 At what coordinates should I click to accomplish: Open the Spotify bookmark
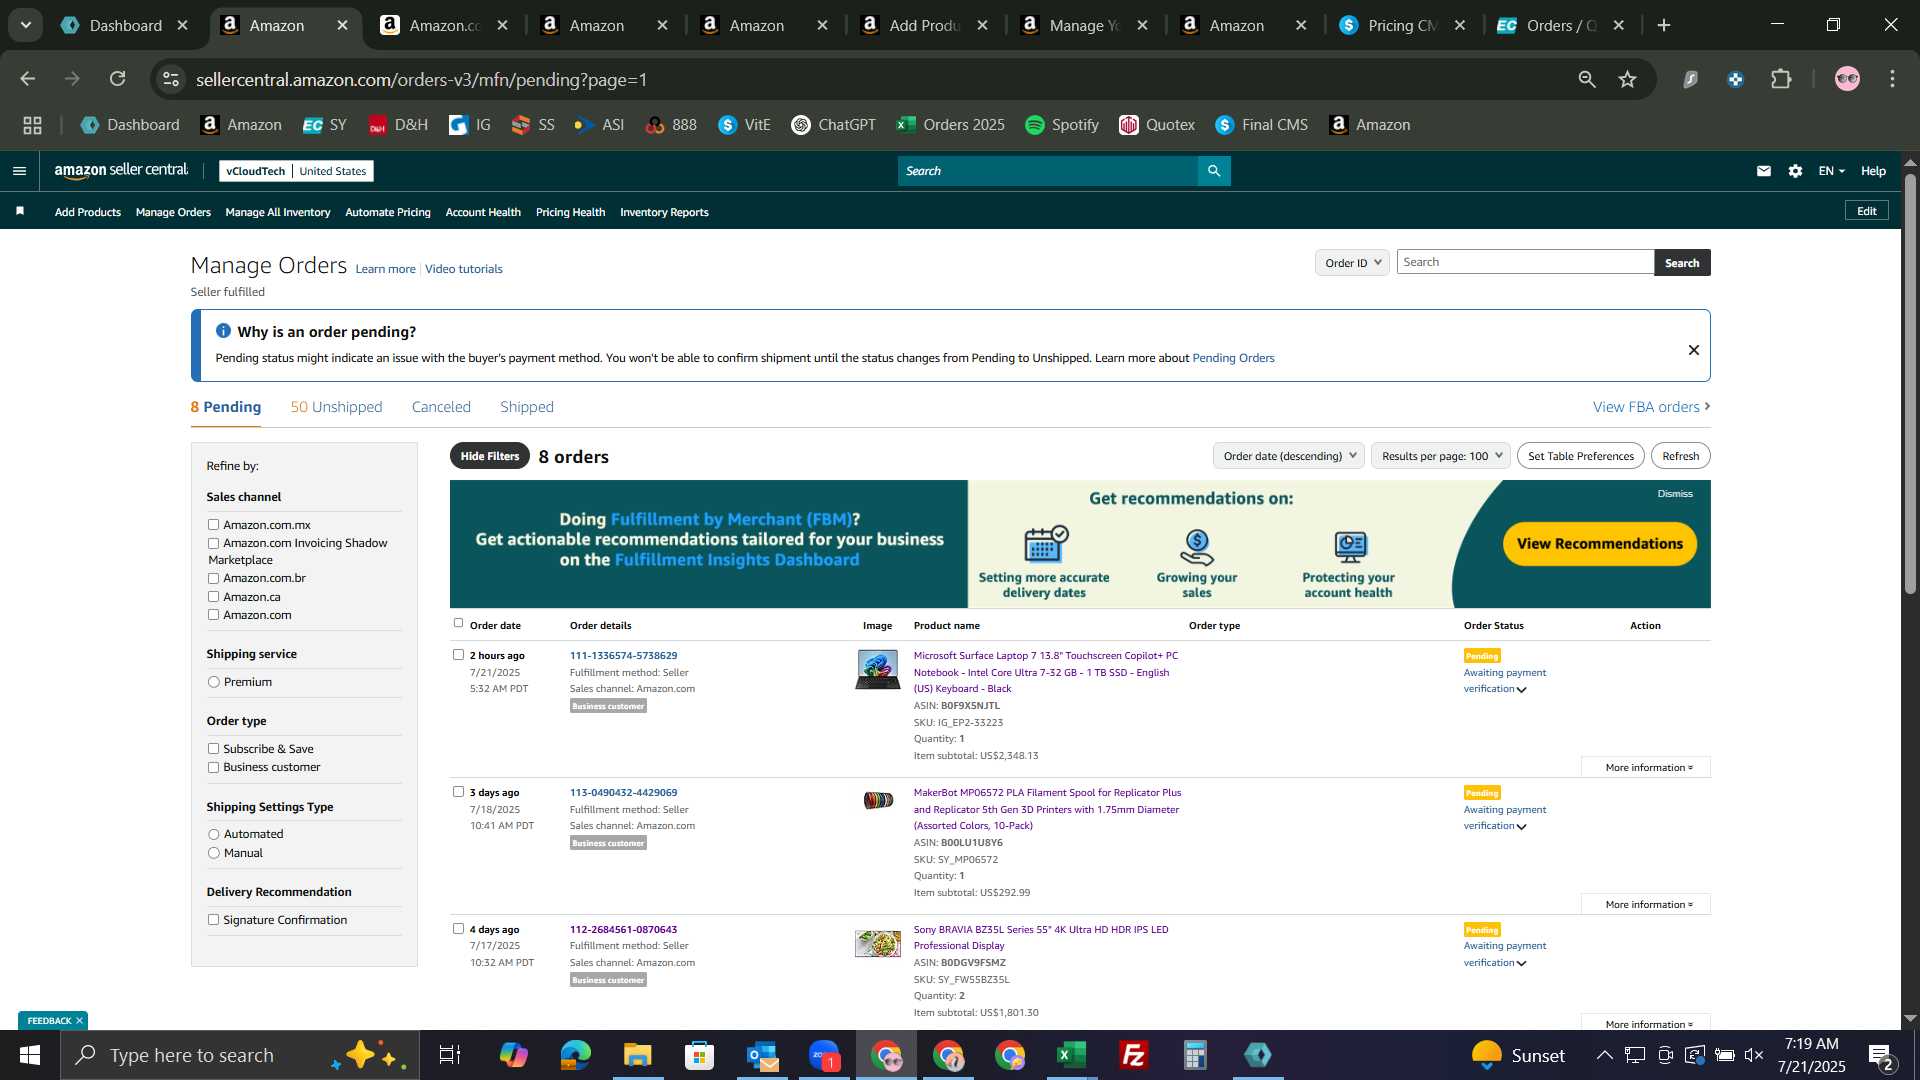[1062, 125]
